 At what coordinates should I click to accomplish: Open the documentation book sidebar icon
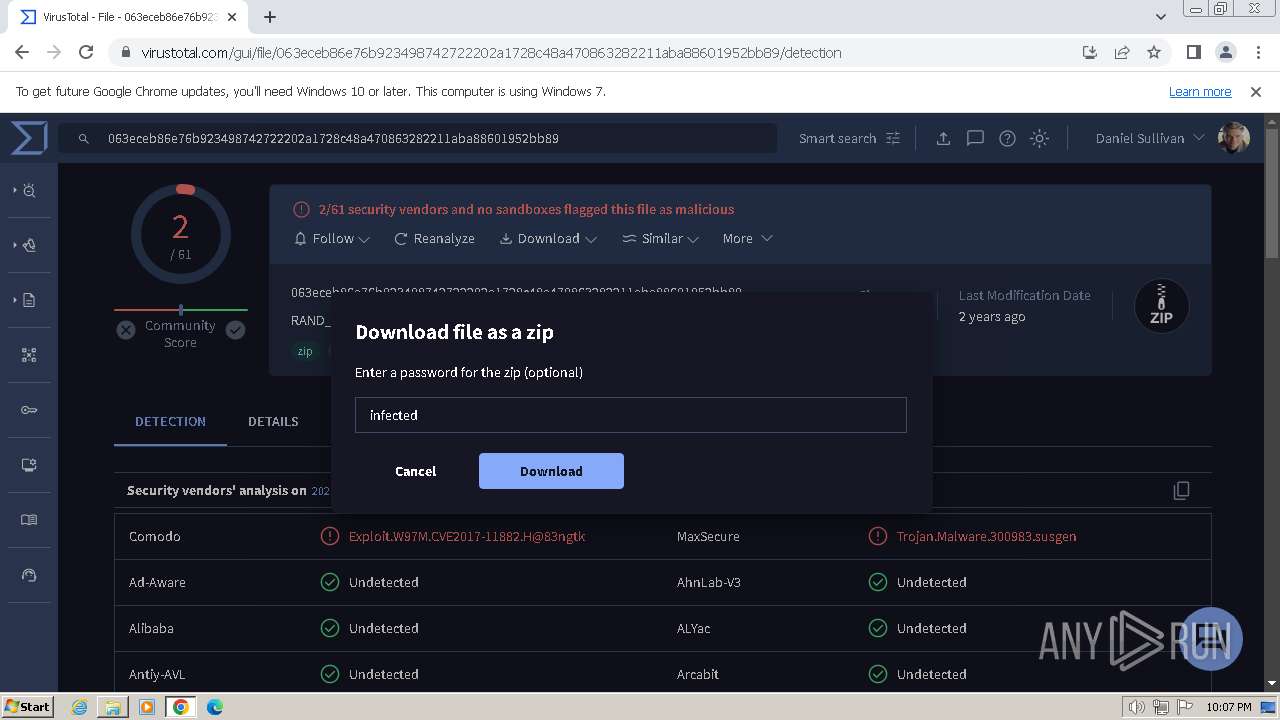click(x=29, y=520)
